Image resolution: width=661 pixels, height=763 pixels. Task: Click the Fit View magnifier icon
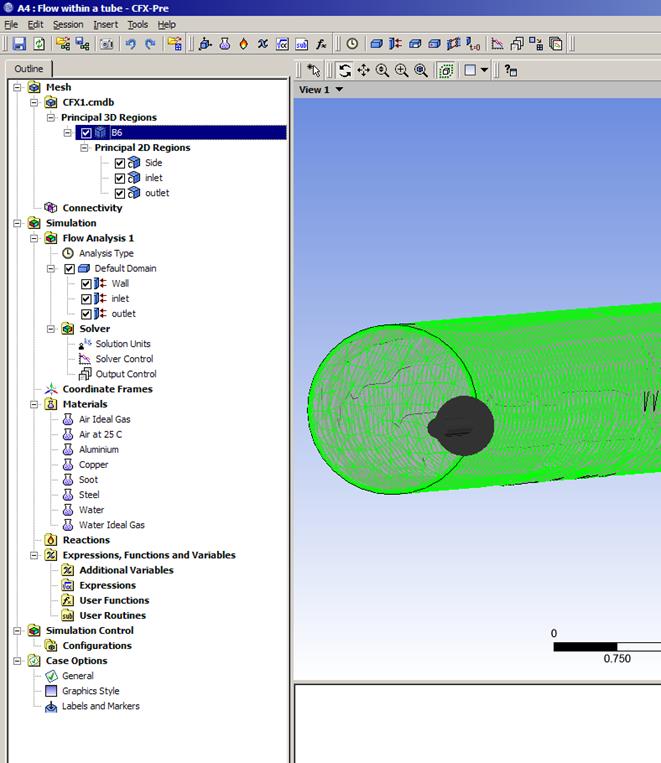421,70
